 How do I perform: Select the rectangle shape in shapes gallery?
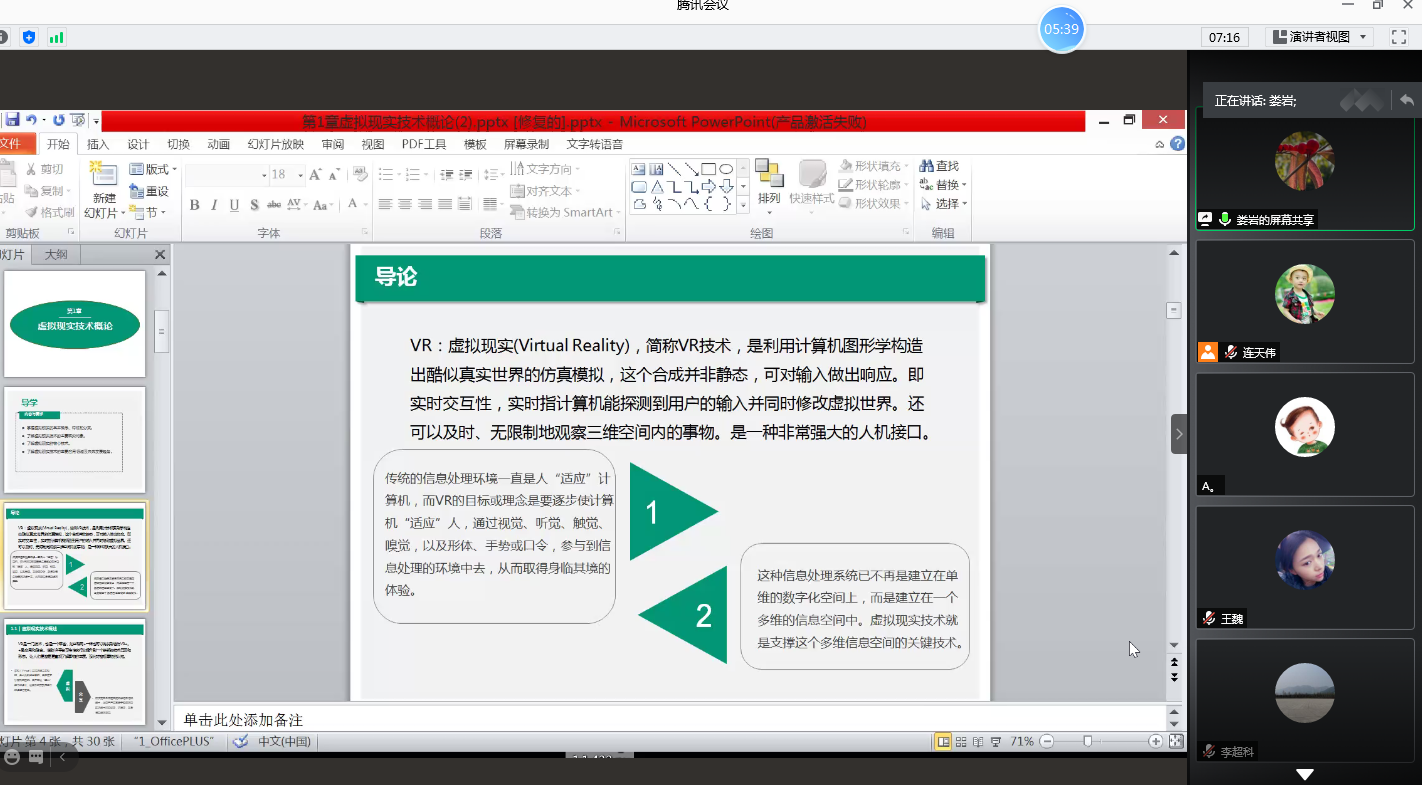click(708, 169)
